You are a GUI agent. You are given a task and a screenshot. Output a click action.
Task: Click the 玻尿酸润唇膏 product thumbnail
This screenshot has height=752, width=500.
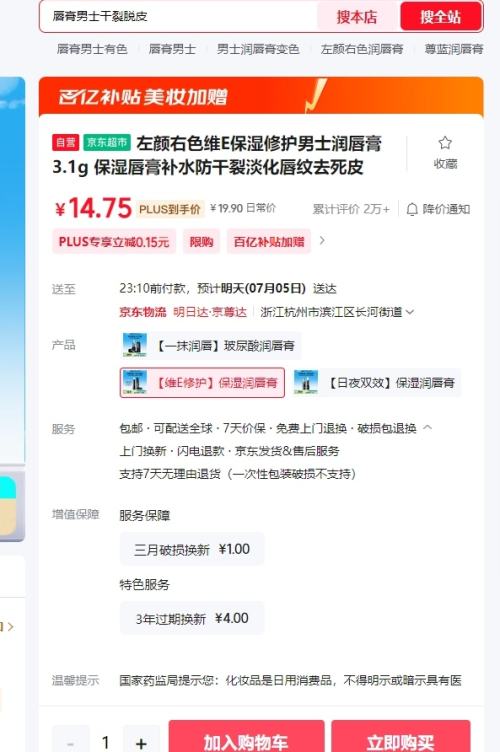[x=135, y=345]
